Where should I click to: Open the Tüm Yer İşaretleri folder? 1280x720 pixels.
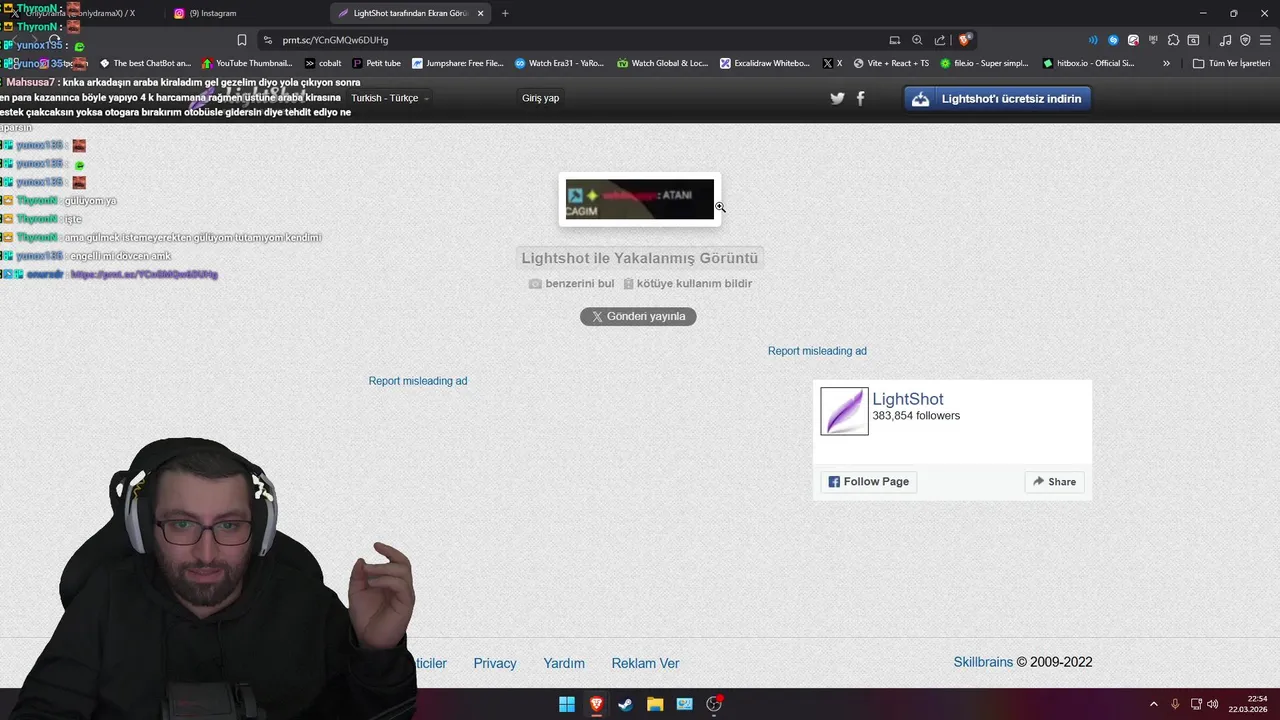pos(1231,63)
